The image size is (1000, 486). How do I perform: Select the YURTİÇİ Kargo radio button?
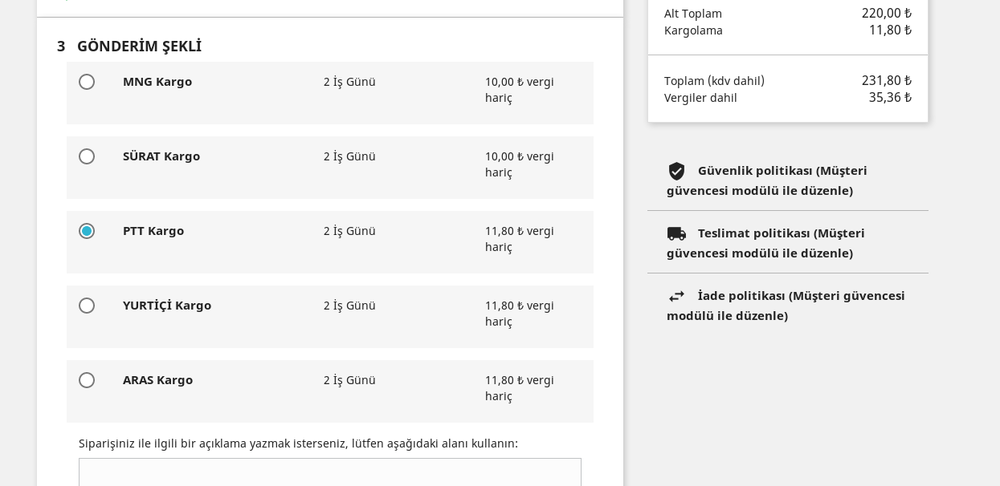[x=87, y=306]
